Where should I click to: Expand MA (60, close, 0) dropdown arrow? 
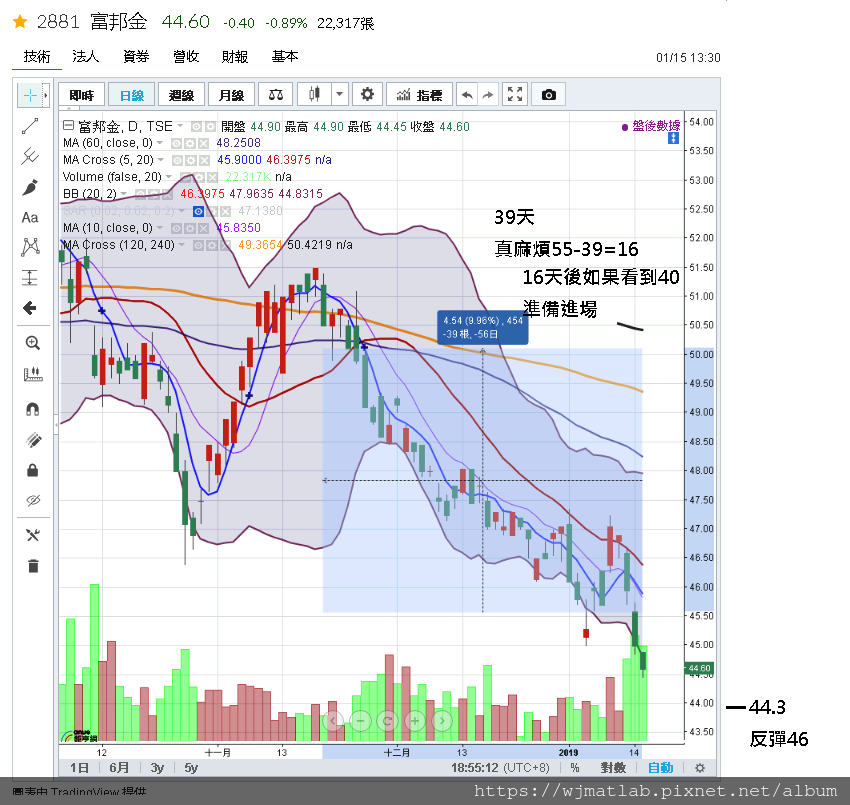tap(160, 143)
